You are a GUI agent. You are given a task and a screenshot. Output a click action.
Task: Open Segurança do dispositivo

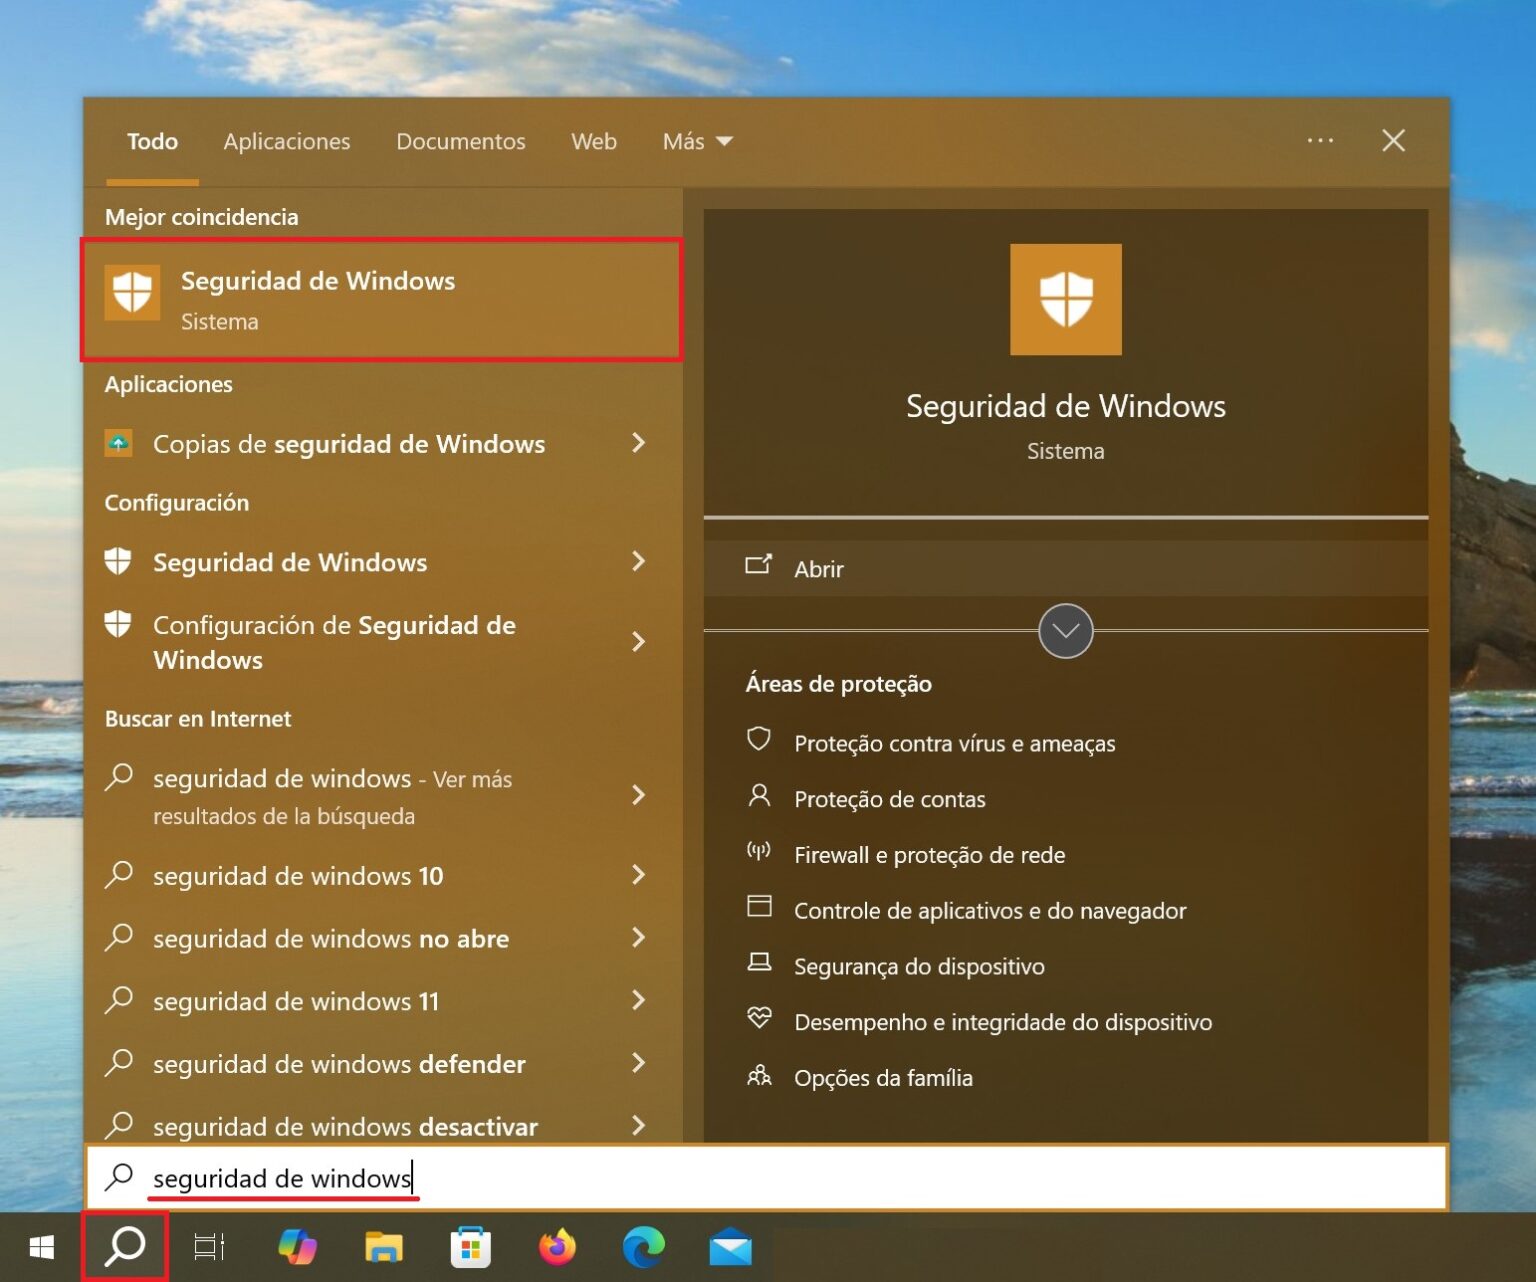coord(919,967)
